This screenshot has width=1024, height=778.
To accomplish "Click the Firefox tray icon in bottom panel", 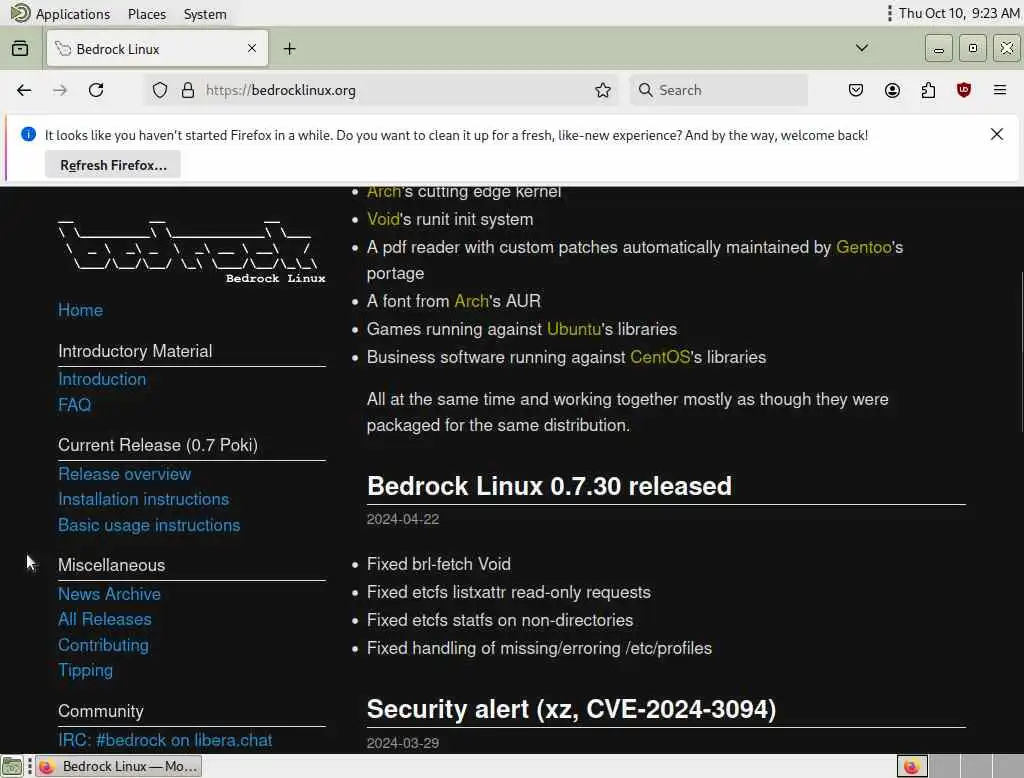I will 912,766.
